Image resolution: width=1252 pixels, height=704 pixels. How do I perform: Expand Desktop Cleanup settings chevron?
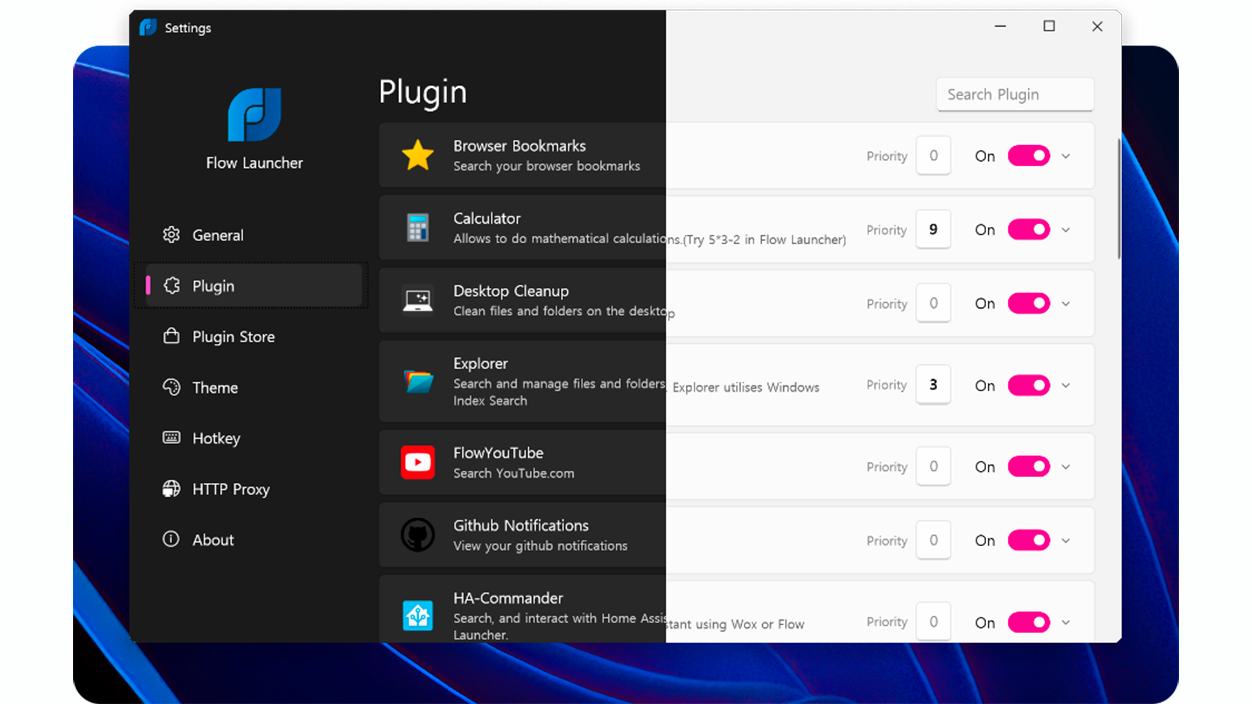(1066, 303)
